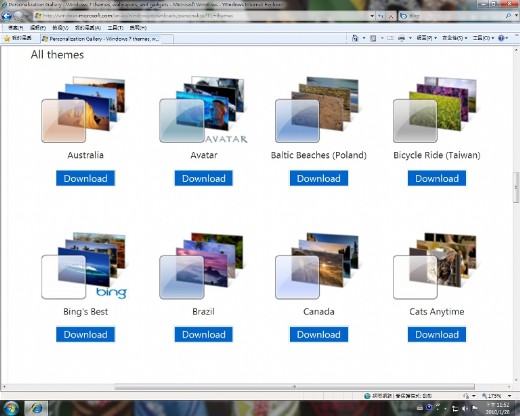Click the Print icon in command bar
The image size is (520, 416).
[x=402, y=38]
